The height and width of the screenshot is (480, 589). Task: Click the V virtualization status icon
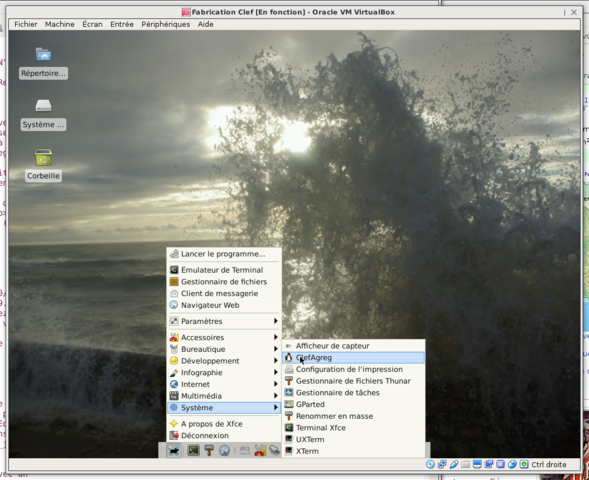coord(500,464)
